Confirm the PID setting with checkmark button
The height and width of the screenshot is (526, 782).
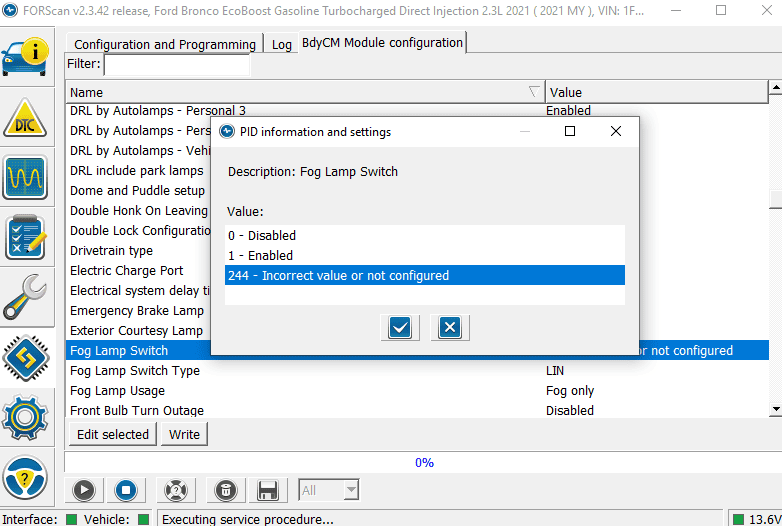[x=400, y=328]
